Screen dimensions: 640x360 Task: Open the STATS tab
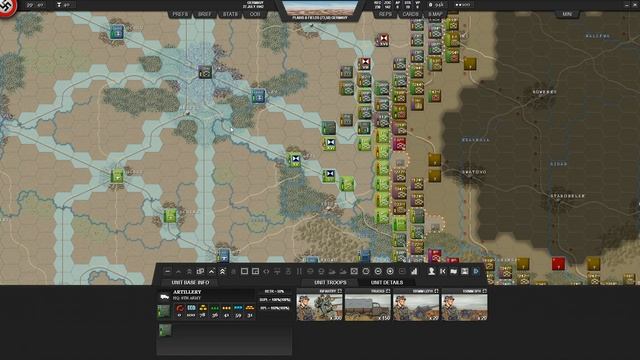coord(230,14)
